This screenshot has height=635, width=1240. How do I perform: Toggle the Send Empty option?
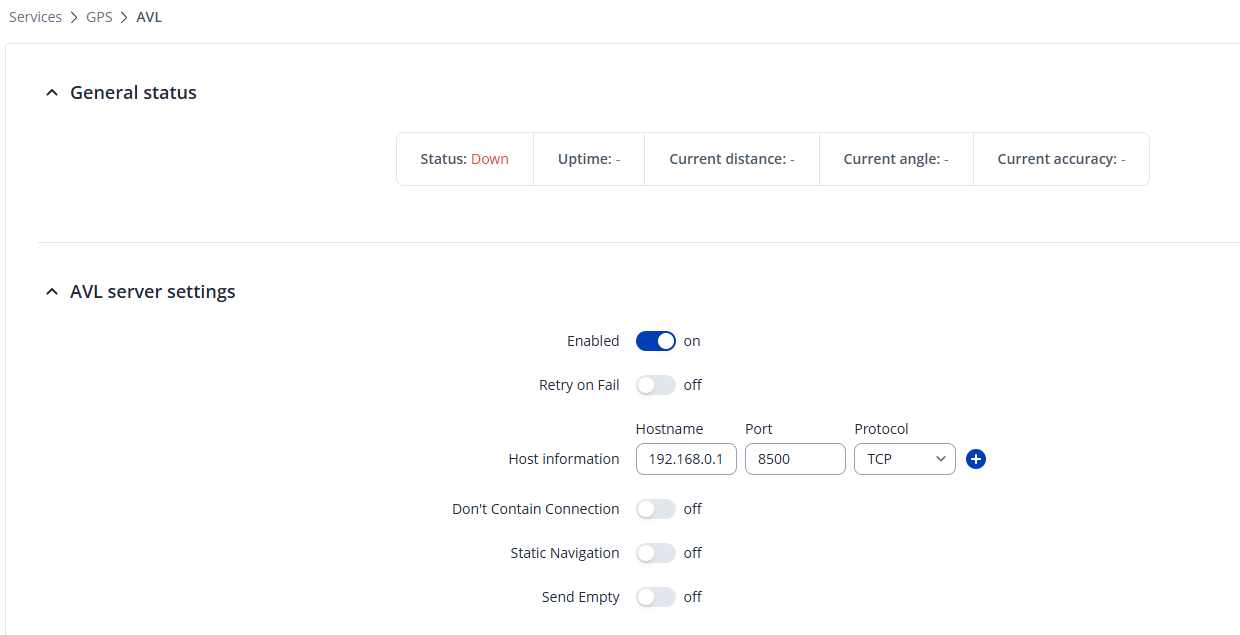click(656, 597)
